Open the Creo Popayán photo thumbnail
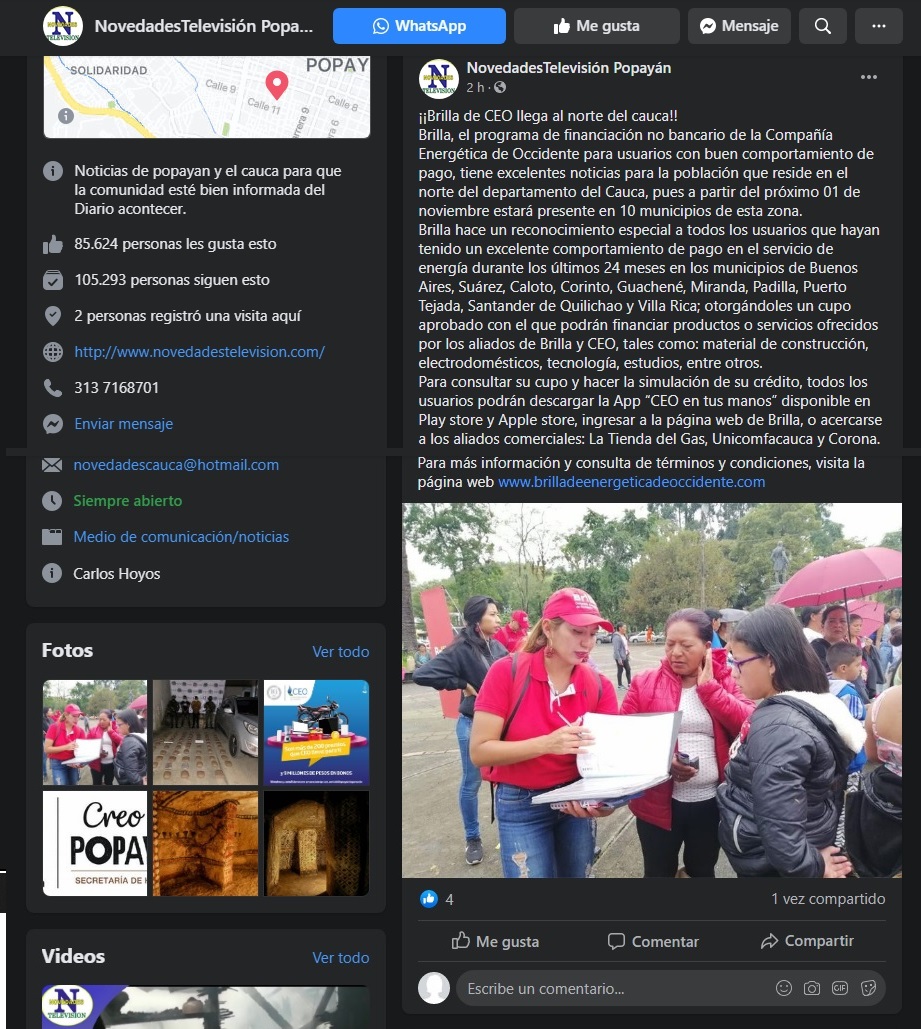The image size is (921, 1029). click(95, 843)
